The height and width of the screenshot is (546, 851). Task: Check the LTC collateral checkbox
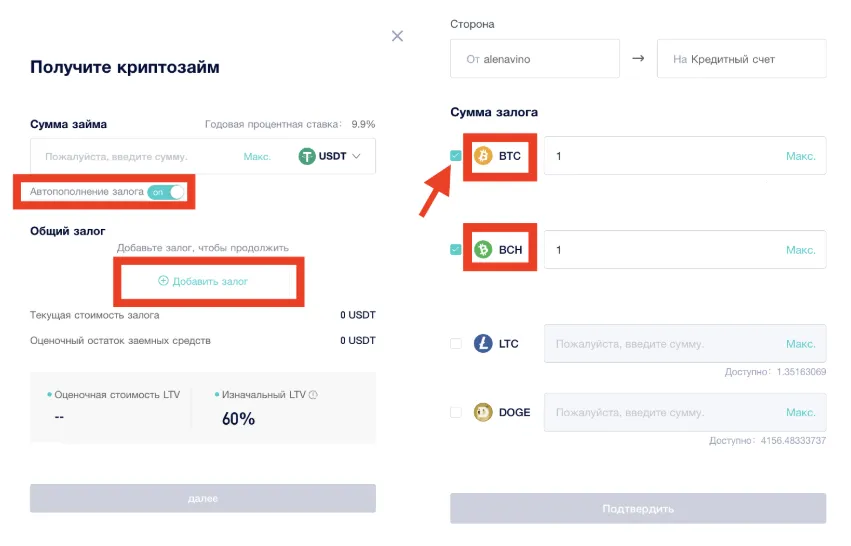456,343
